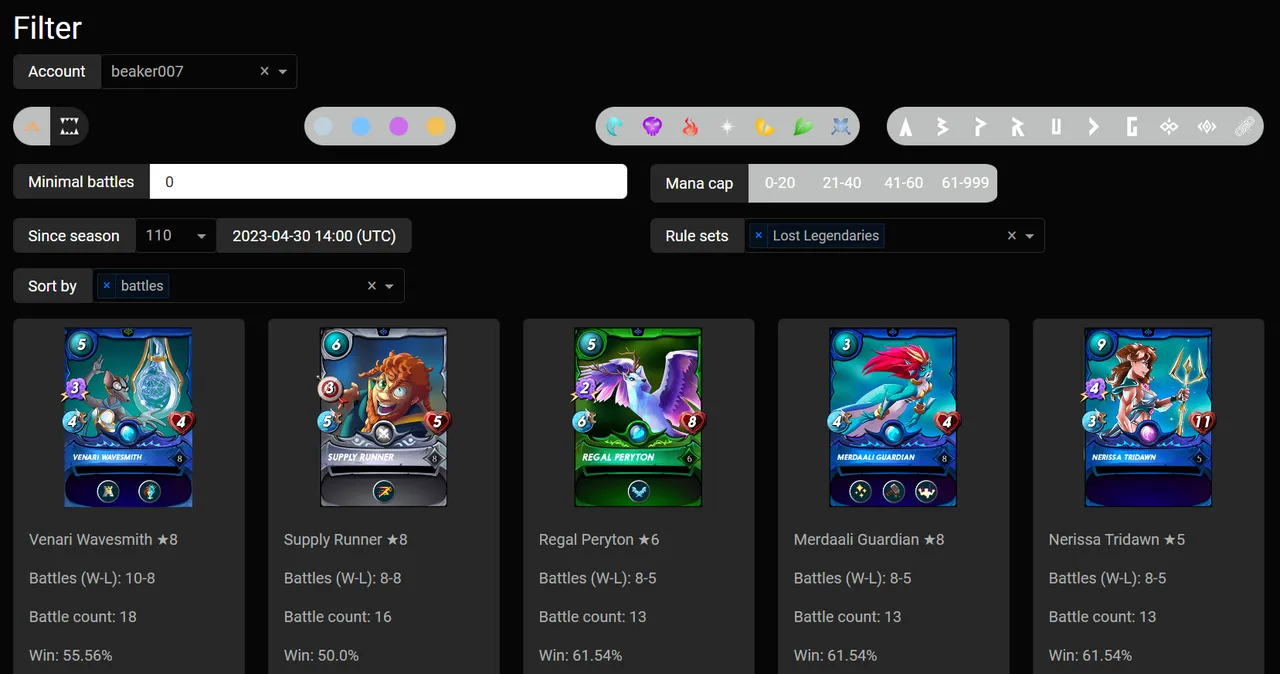Filter by Reward edition 'R' icon
Viewport: 1280px width, 674px height.
tap(1018, 127)
